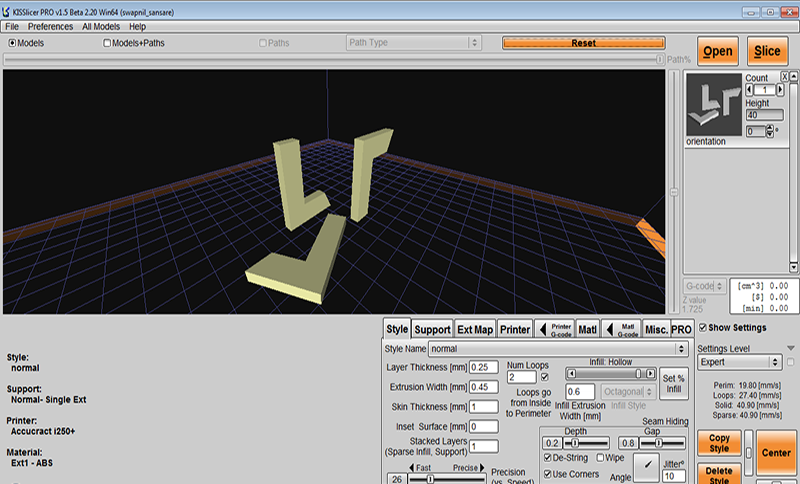The height and width of the screenshot is (484, 800).
Task: Click the Extrusion Width input field
Action: tap(484, 387)
